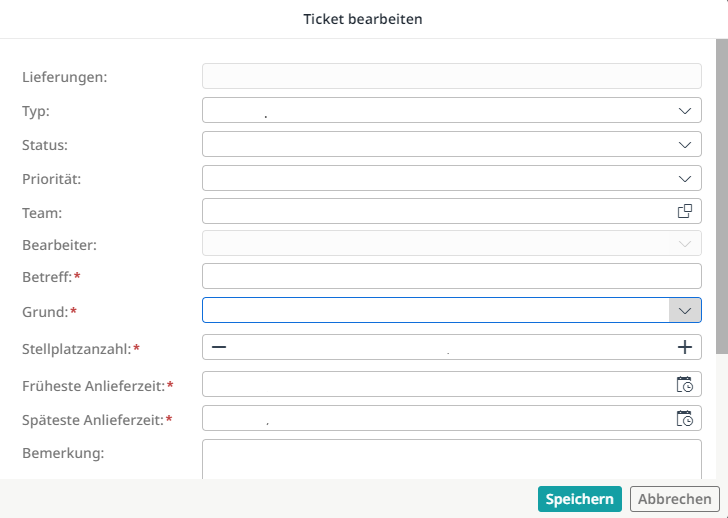Click the 'Betreff:' label
The image size is (728, 518).
[47, 277]
